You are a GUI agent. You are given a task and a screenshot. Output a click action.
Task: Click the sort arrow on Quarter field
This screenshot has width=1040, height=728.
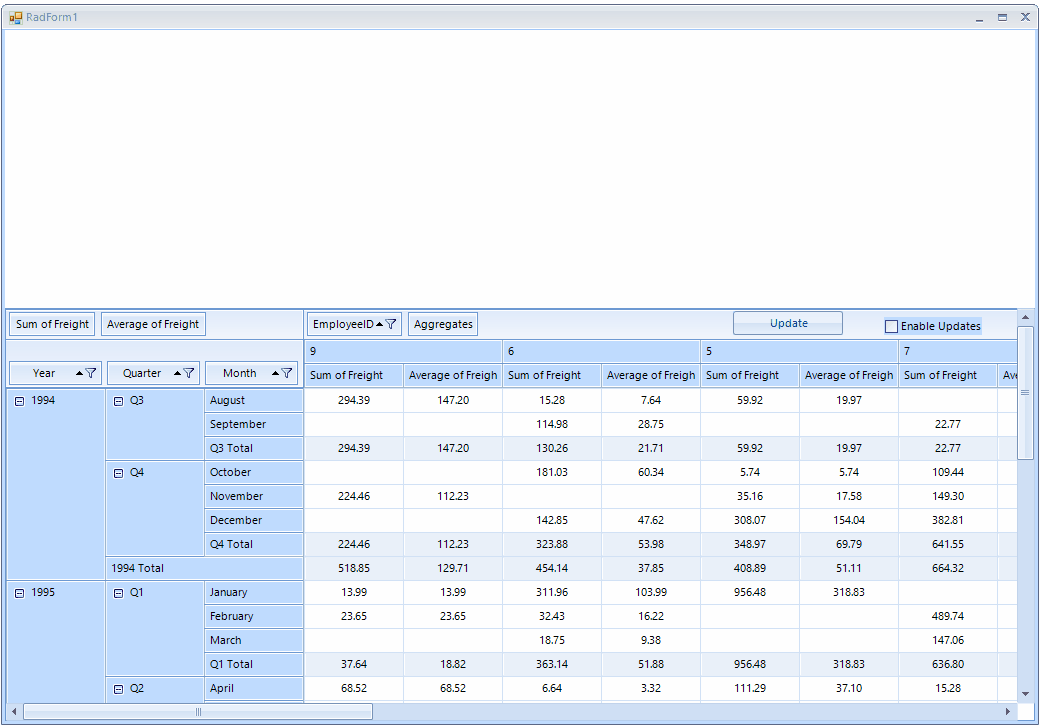pos(178,373)
